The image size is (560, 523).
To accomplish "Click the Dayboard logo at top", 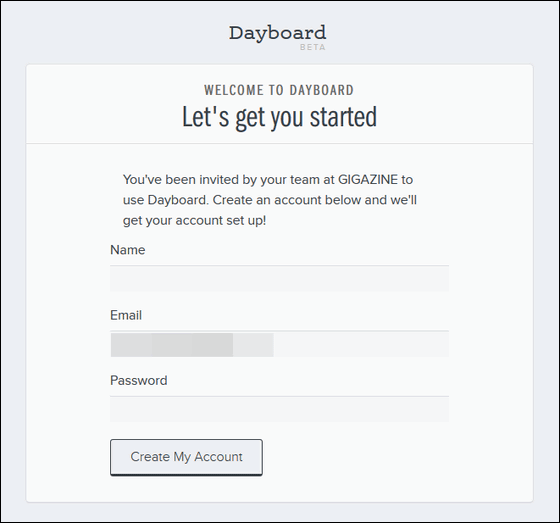I will (x=278, y=34).
